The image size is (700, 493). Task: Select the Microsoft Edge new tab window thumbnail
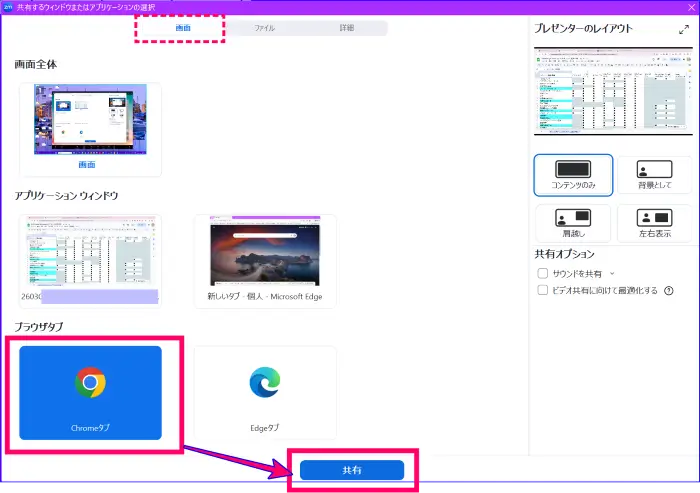tap(265, 255)
